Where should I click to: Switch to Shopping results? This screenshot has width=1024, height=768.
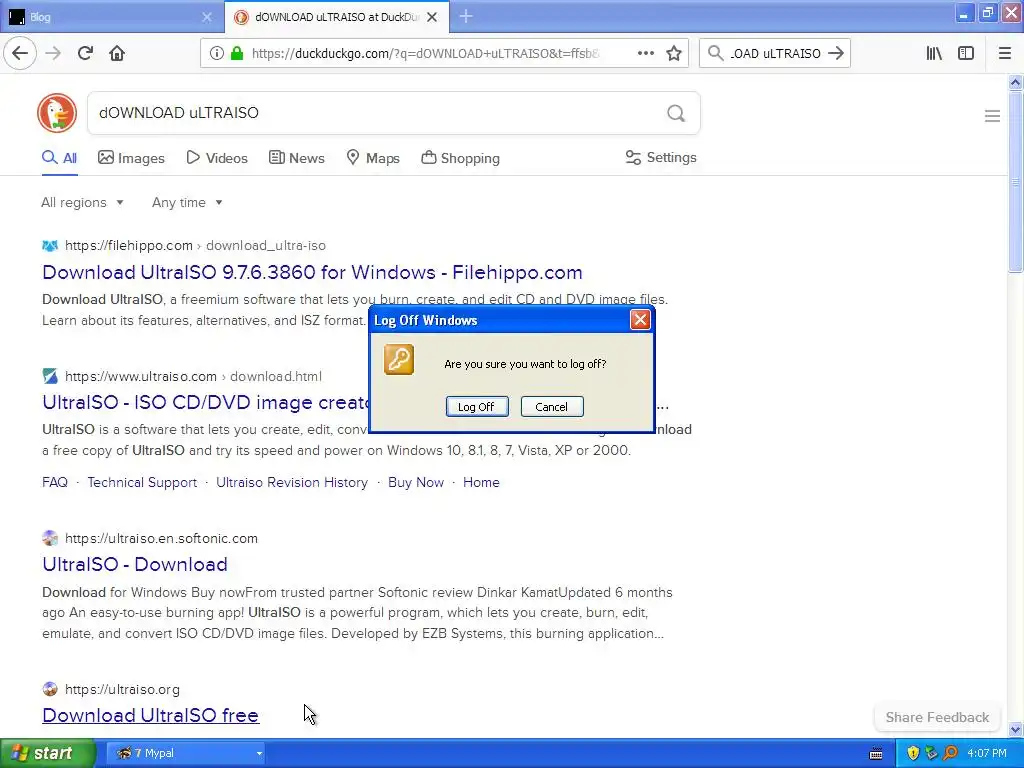(460, 158)
